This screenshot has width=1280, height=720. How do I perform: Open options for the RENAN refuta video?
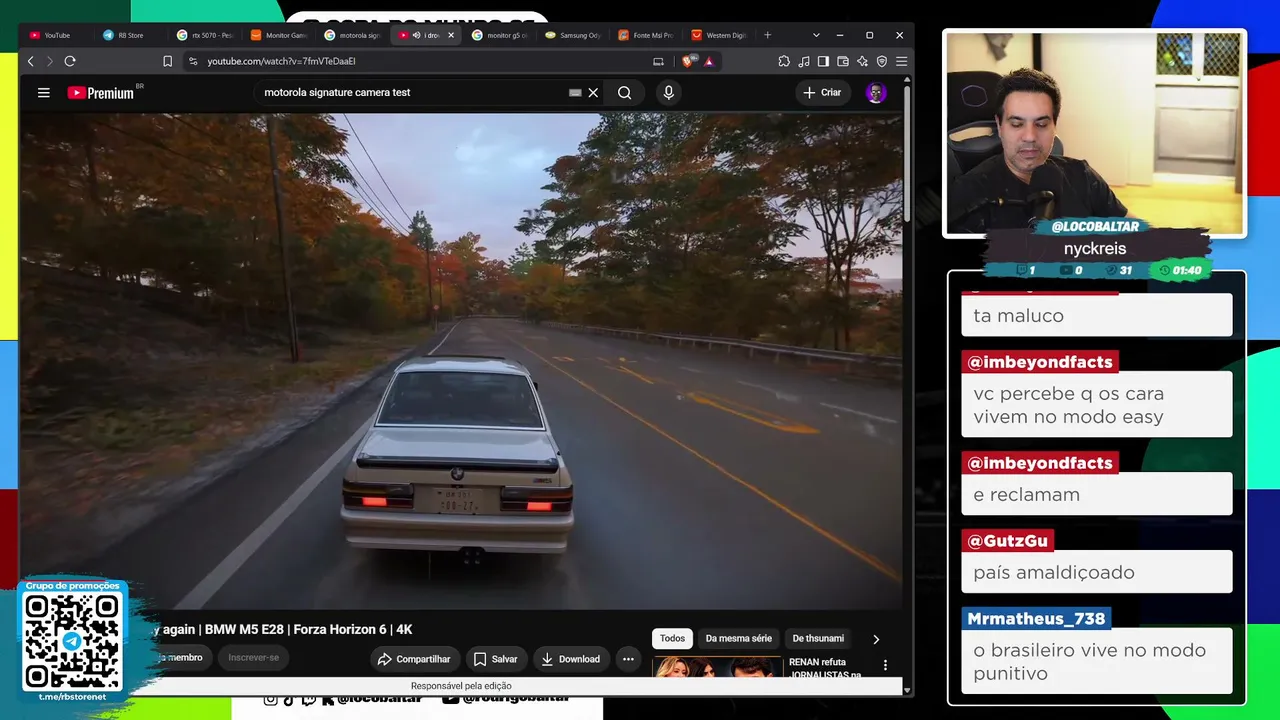pos(885,665)
